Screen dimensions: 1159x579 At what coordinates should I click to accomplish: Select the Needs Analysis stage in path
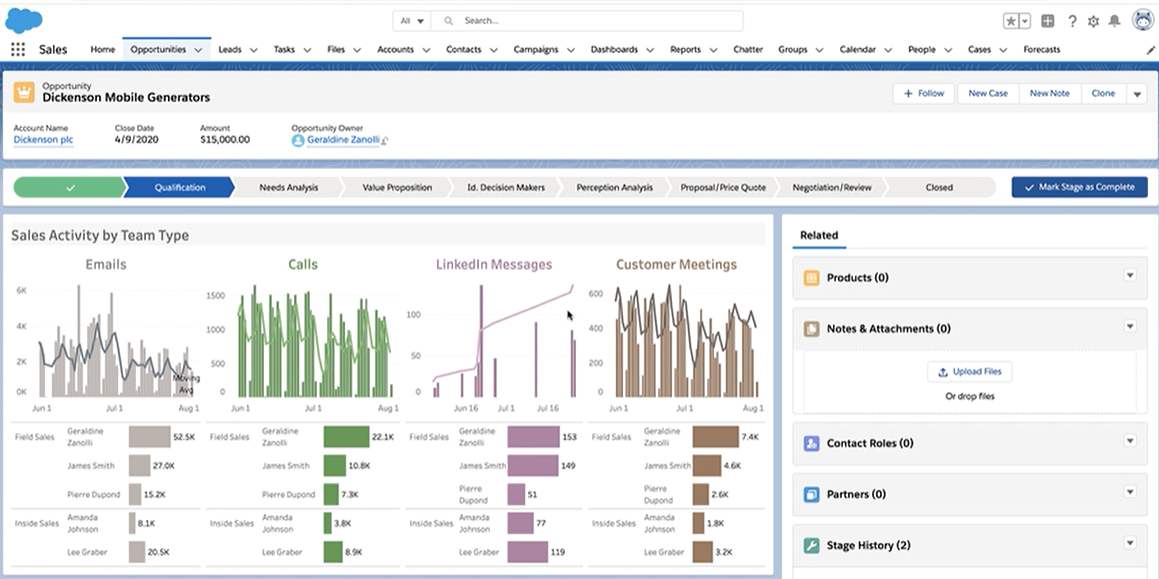pos(288,187)
